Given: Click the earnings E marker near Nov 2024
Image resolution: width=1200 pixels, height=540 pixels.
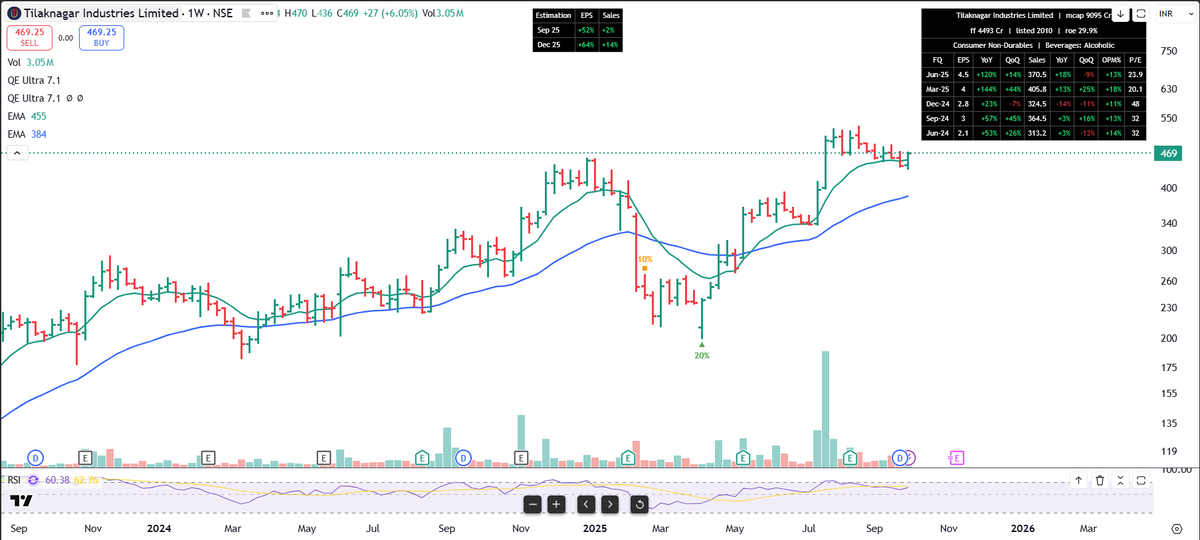Looking at the screenshot, I should [x=521, y=457].
